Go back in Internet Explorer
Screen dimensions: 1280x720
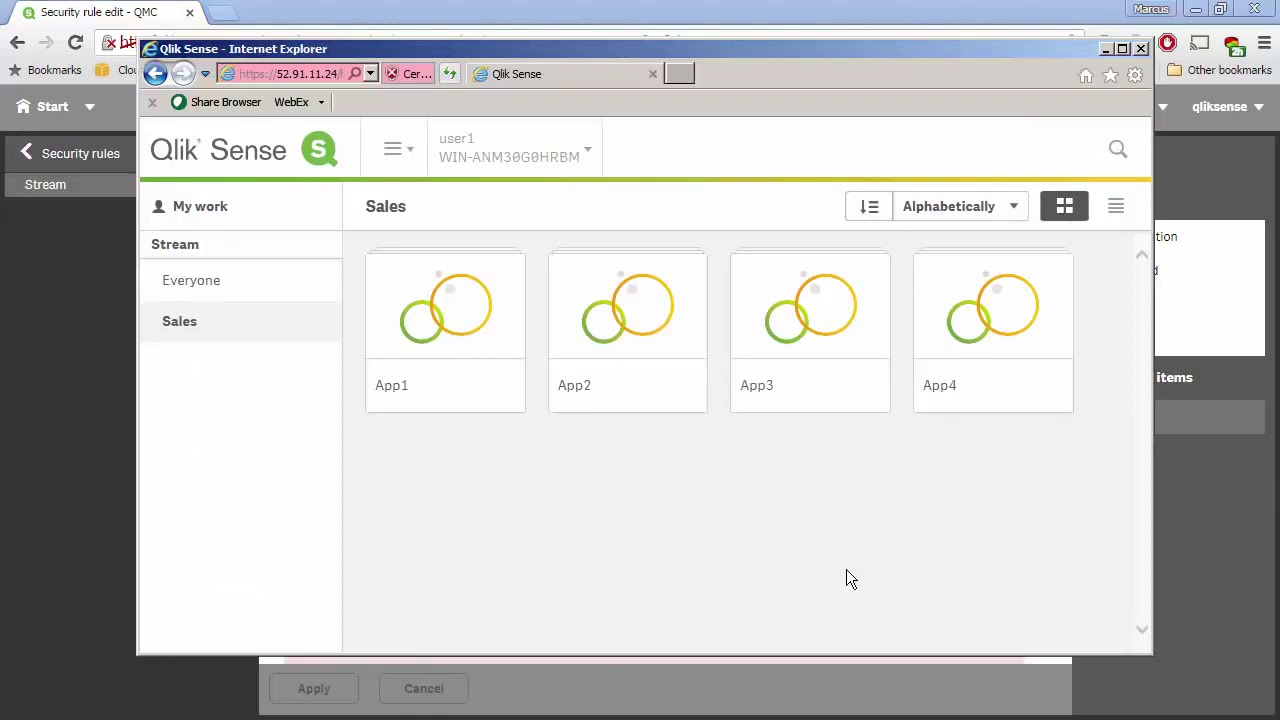tap(155, 73)
